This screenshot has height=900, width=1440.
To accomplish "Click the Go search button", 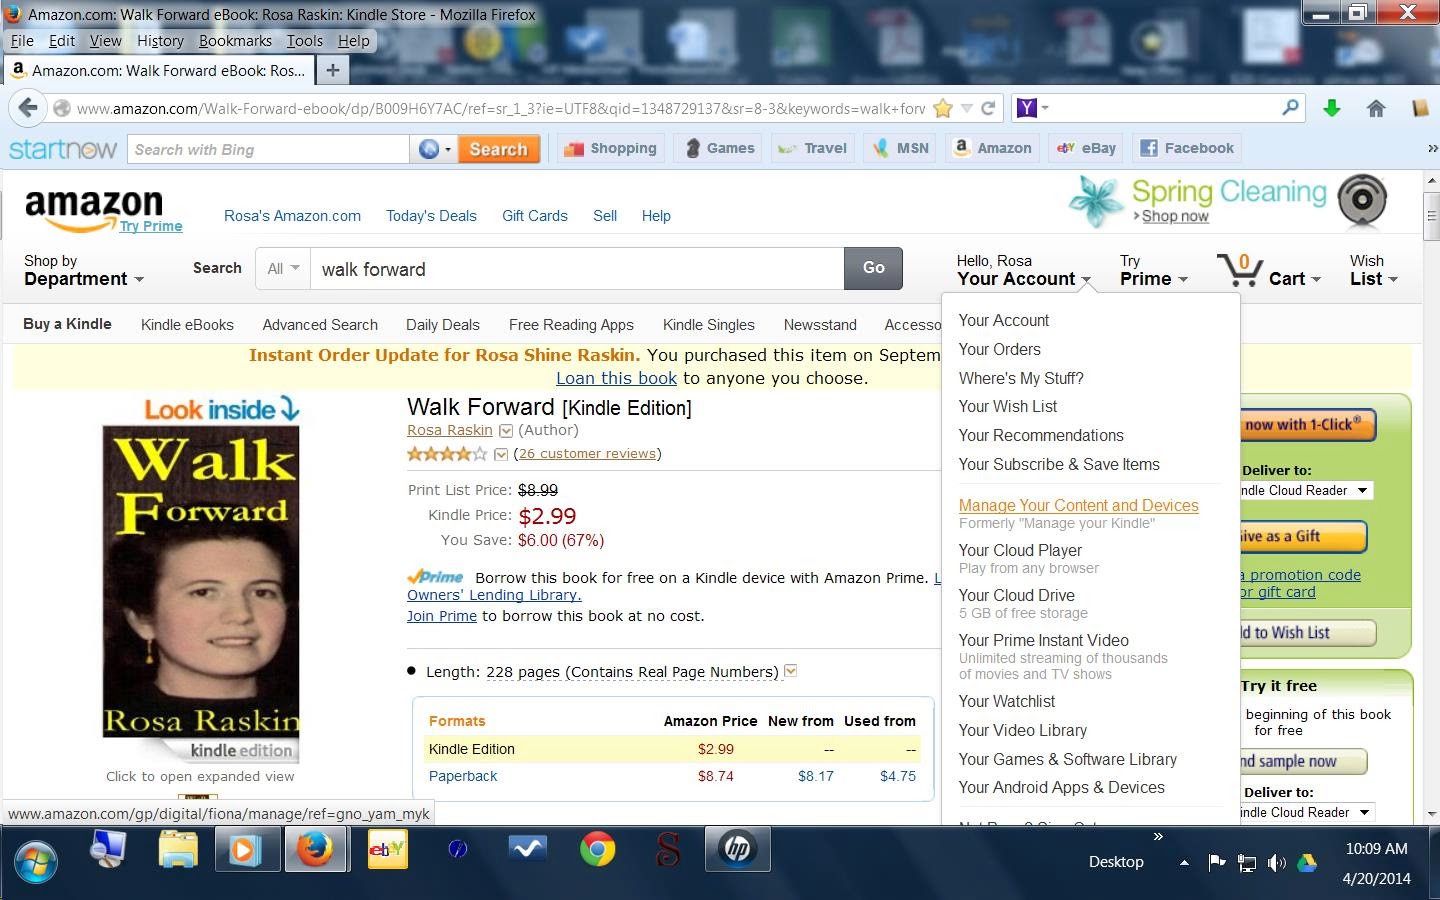I will [873, 268].
